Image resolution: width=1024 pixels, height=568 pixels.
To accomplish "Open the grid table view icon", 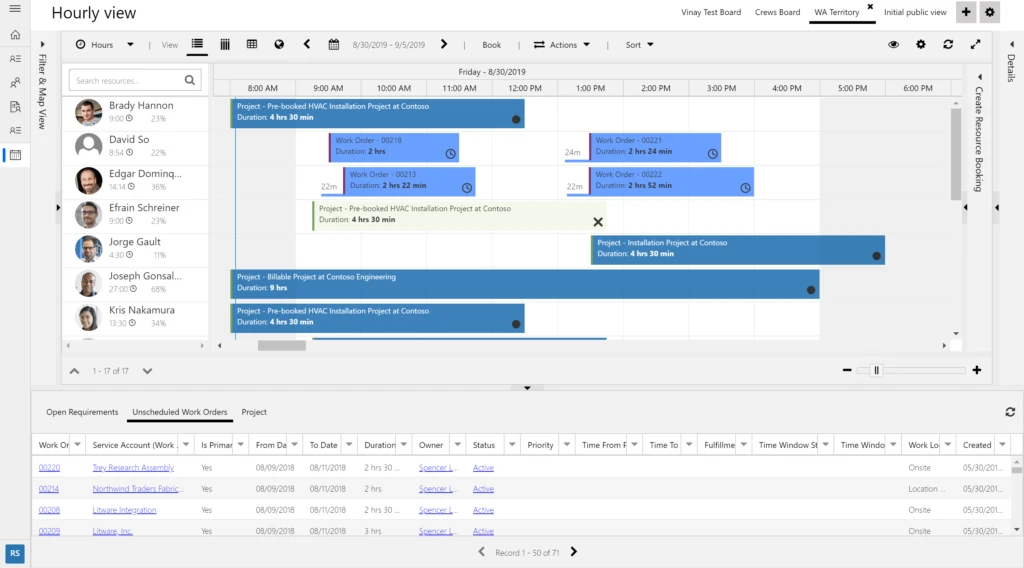I will coord(252,45).
